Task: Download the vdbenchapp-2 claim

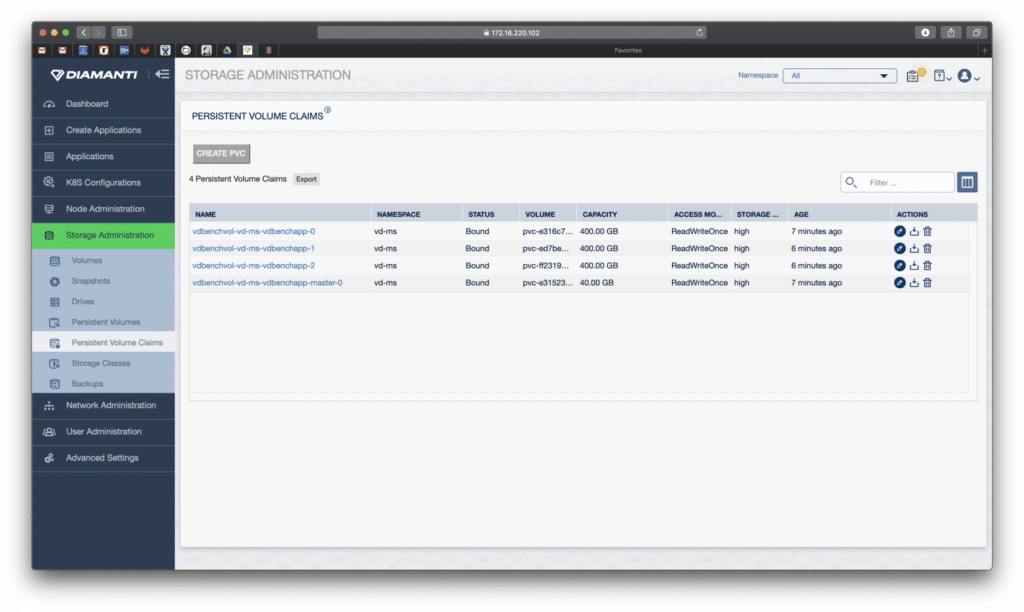Action: pos(914,266)
